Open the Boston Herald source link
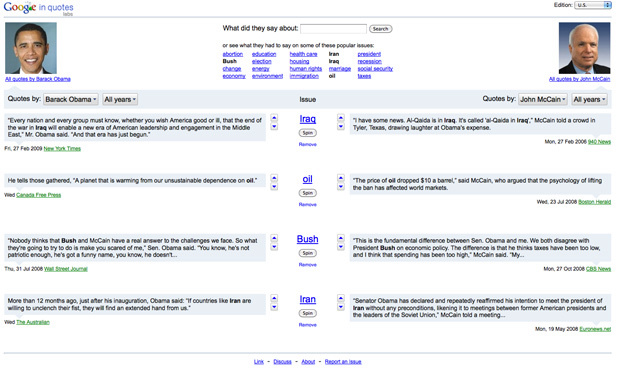This screenshot has height=372, width=622. (x=594, y=202)
